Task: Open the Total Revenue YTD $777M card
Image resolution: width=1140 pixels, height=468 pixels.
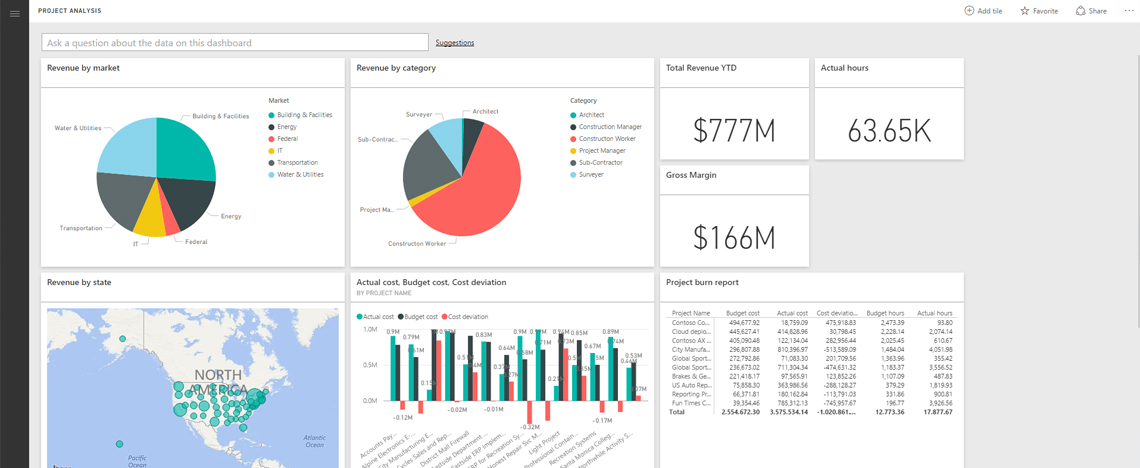Action: 734,109
